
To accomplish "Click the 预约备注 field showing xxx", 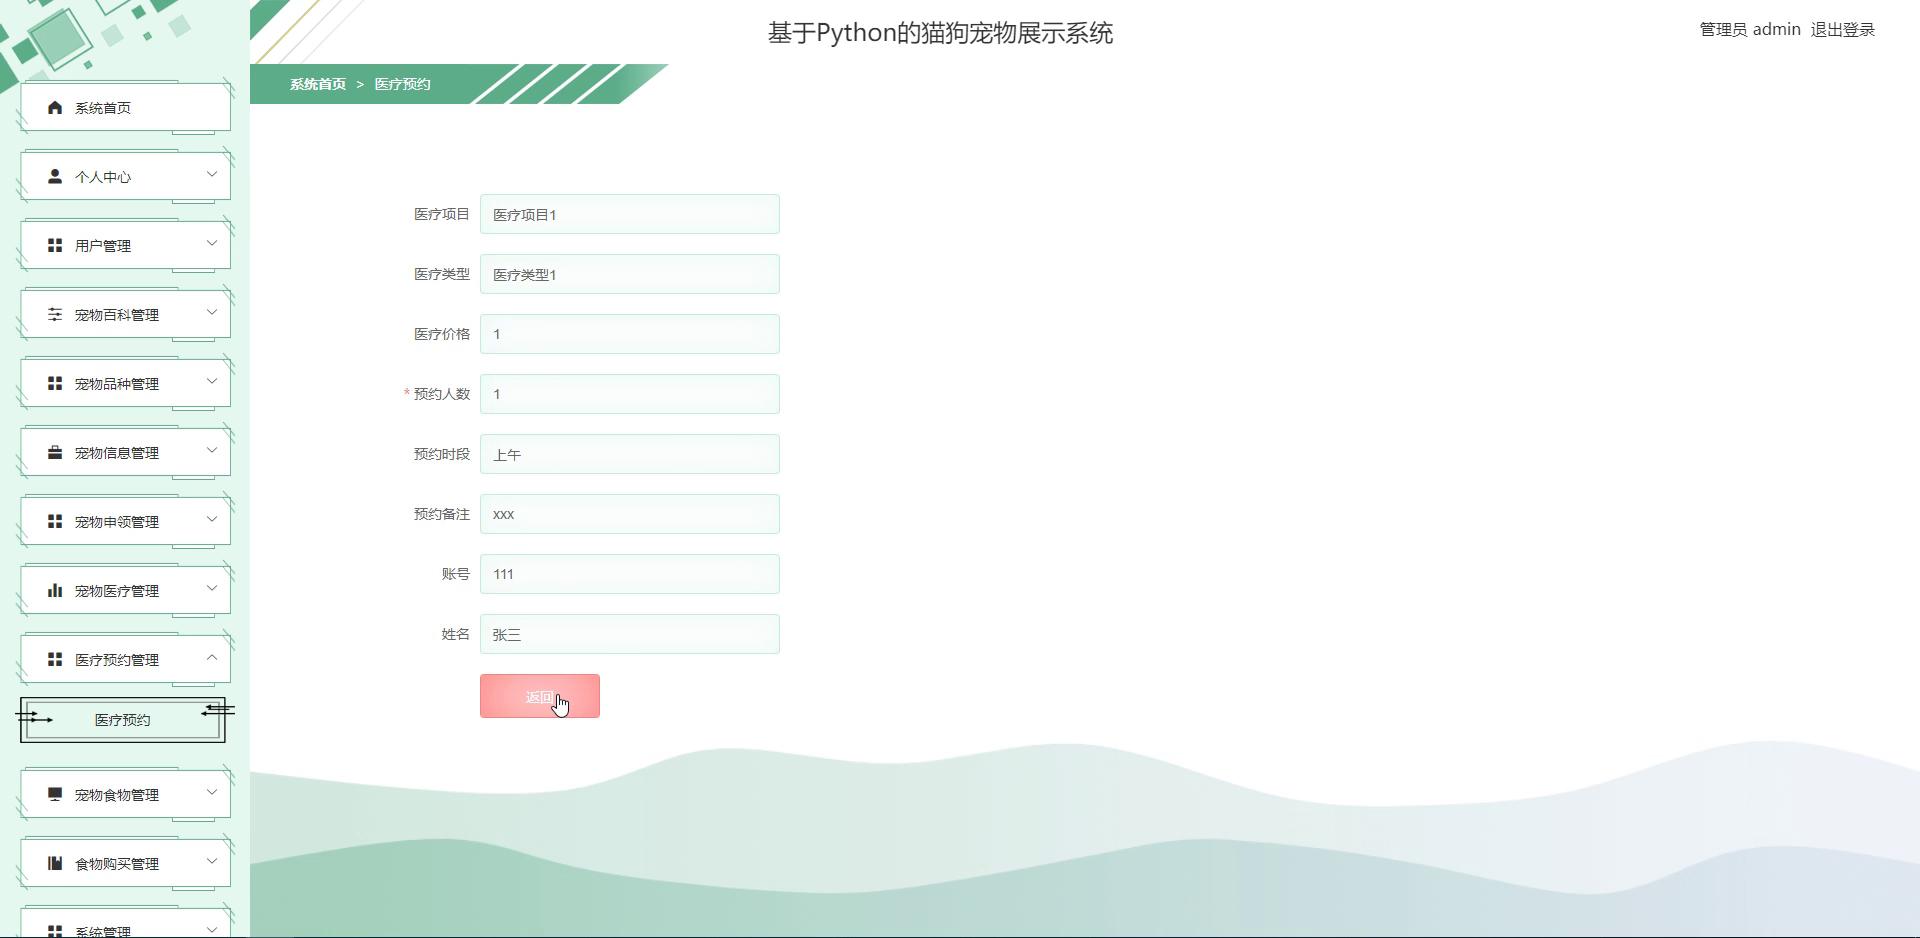I will pyautogui.click(x=630, y=514).
